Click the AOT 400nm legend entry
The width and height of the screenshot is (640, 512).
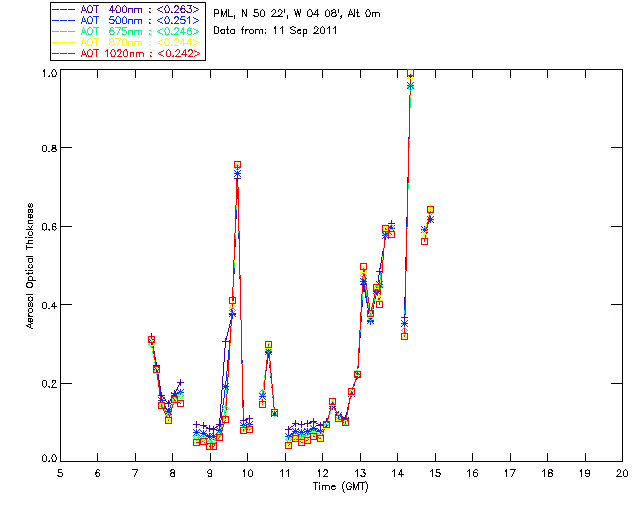127,9
